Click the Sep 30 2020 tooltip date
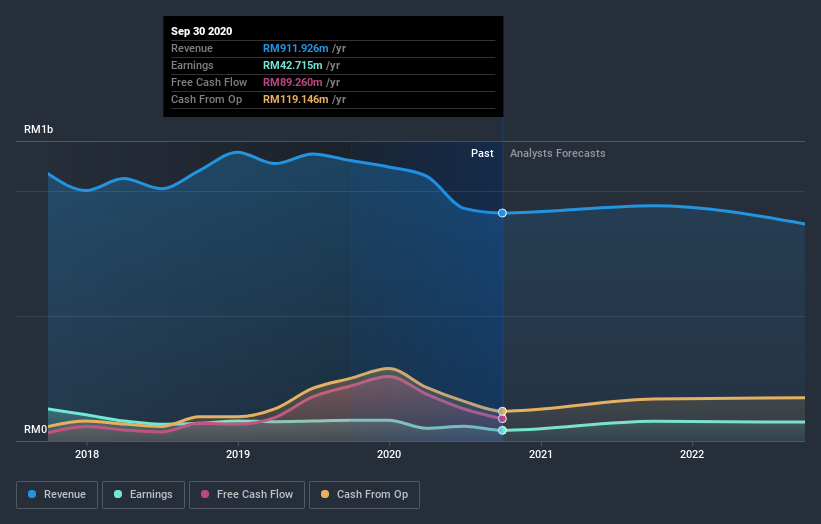Image resolution: width=821 pixels, height=524 pixels. coord(202,31)
